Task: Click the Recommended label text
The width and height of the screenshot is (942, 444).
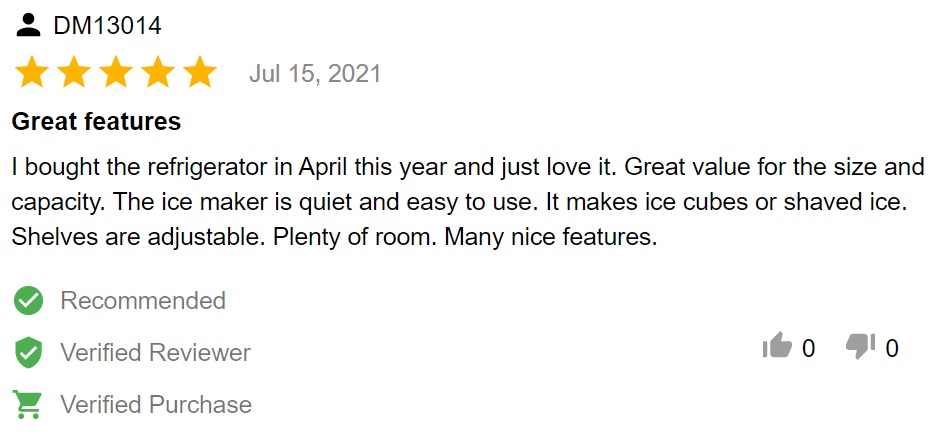Action: [x=143, y=300]
